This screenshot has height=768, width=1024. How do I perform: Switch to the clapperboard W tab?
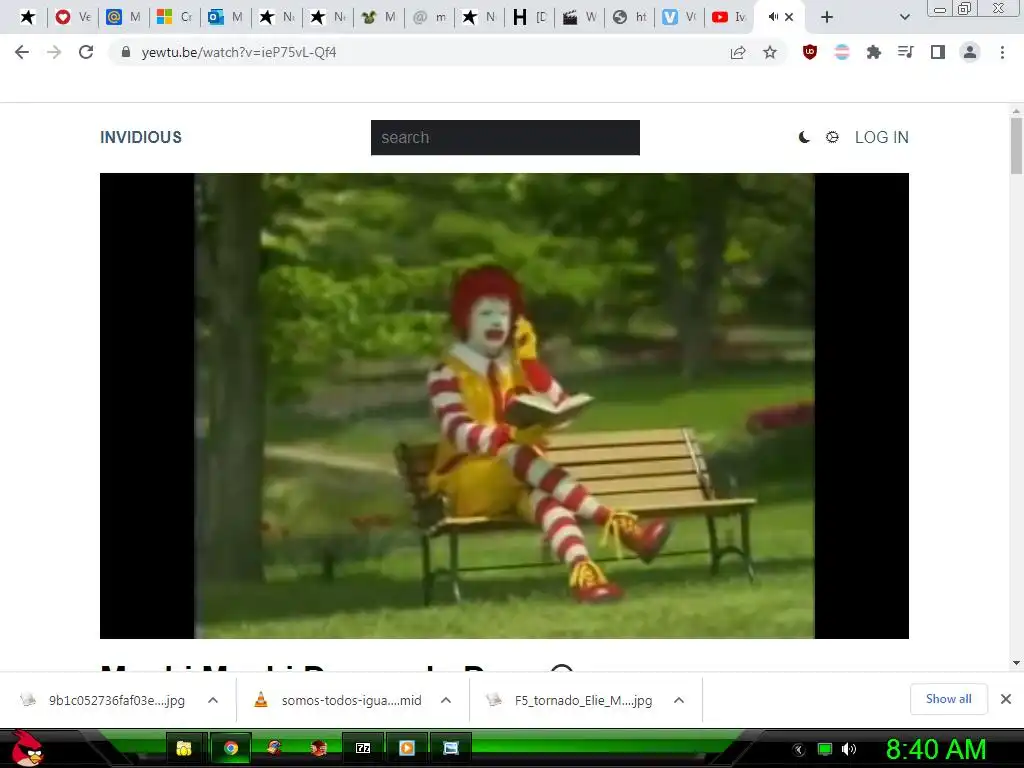coord(581,17)
